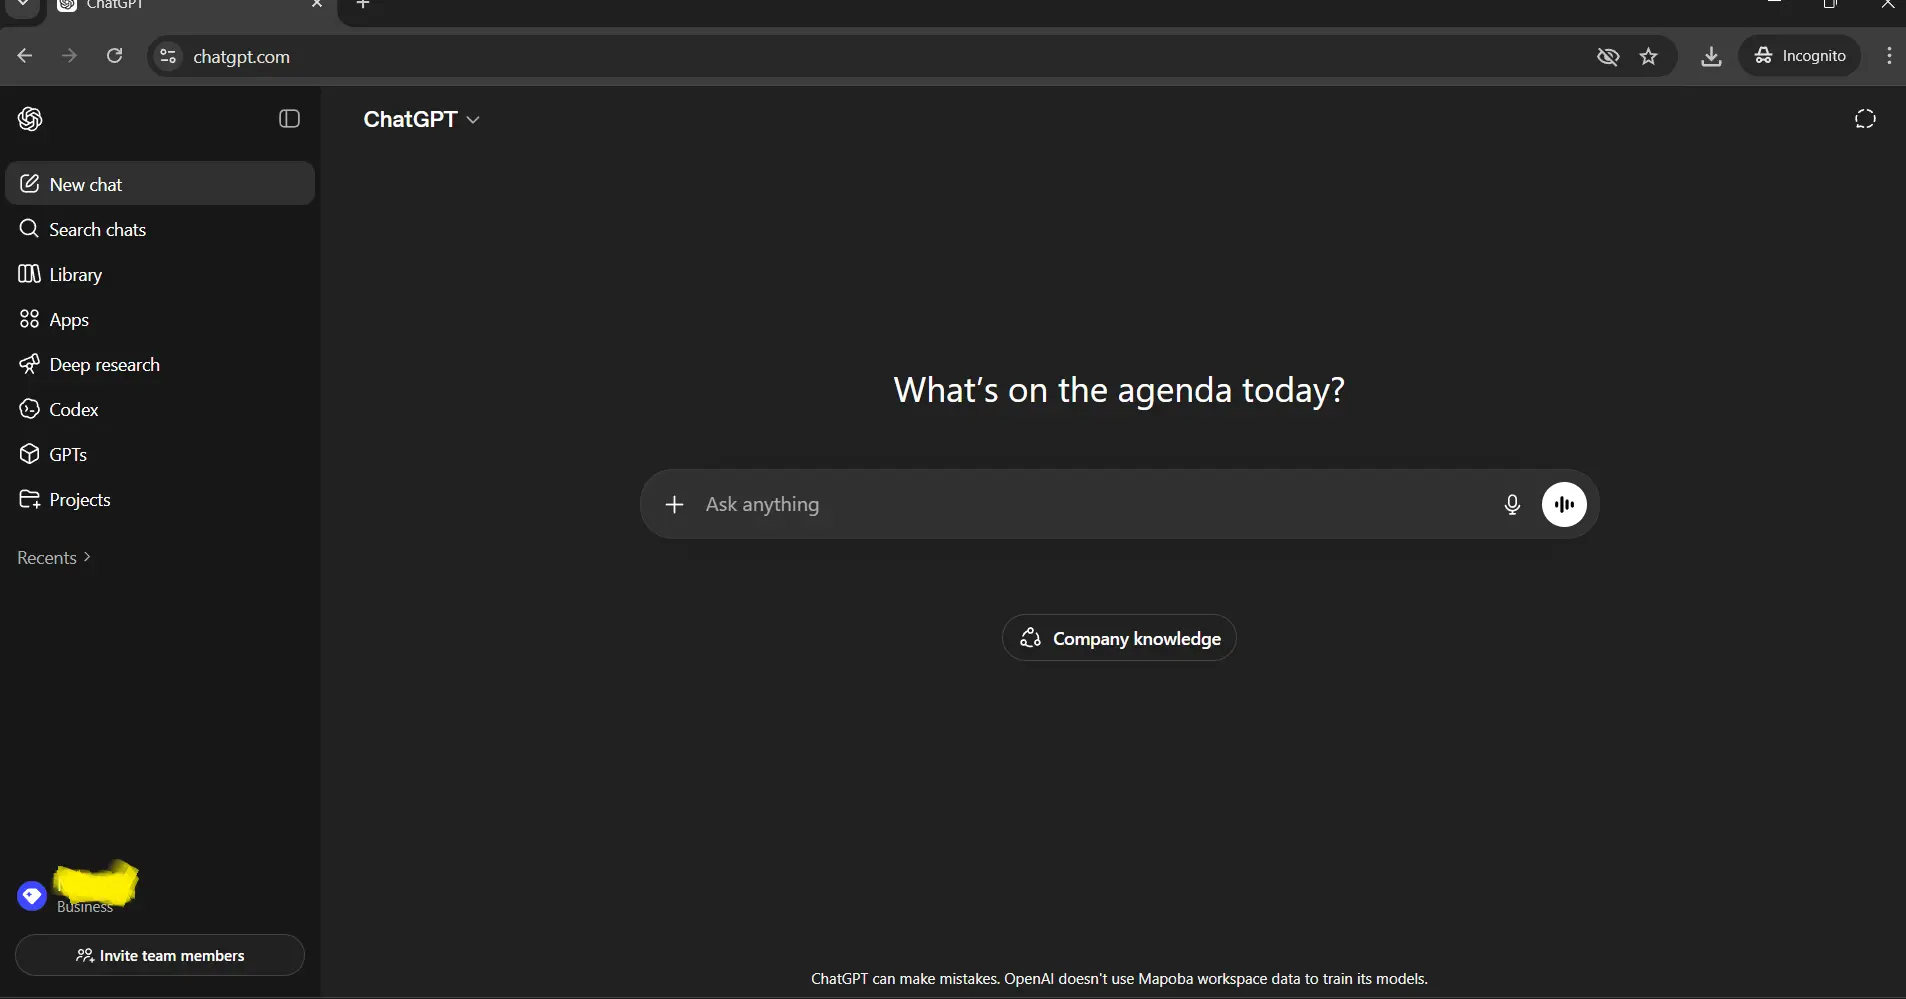View site information icon in address bar
Screen dimensions: 1906x999
coord(168,56)
